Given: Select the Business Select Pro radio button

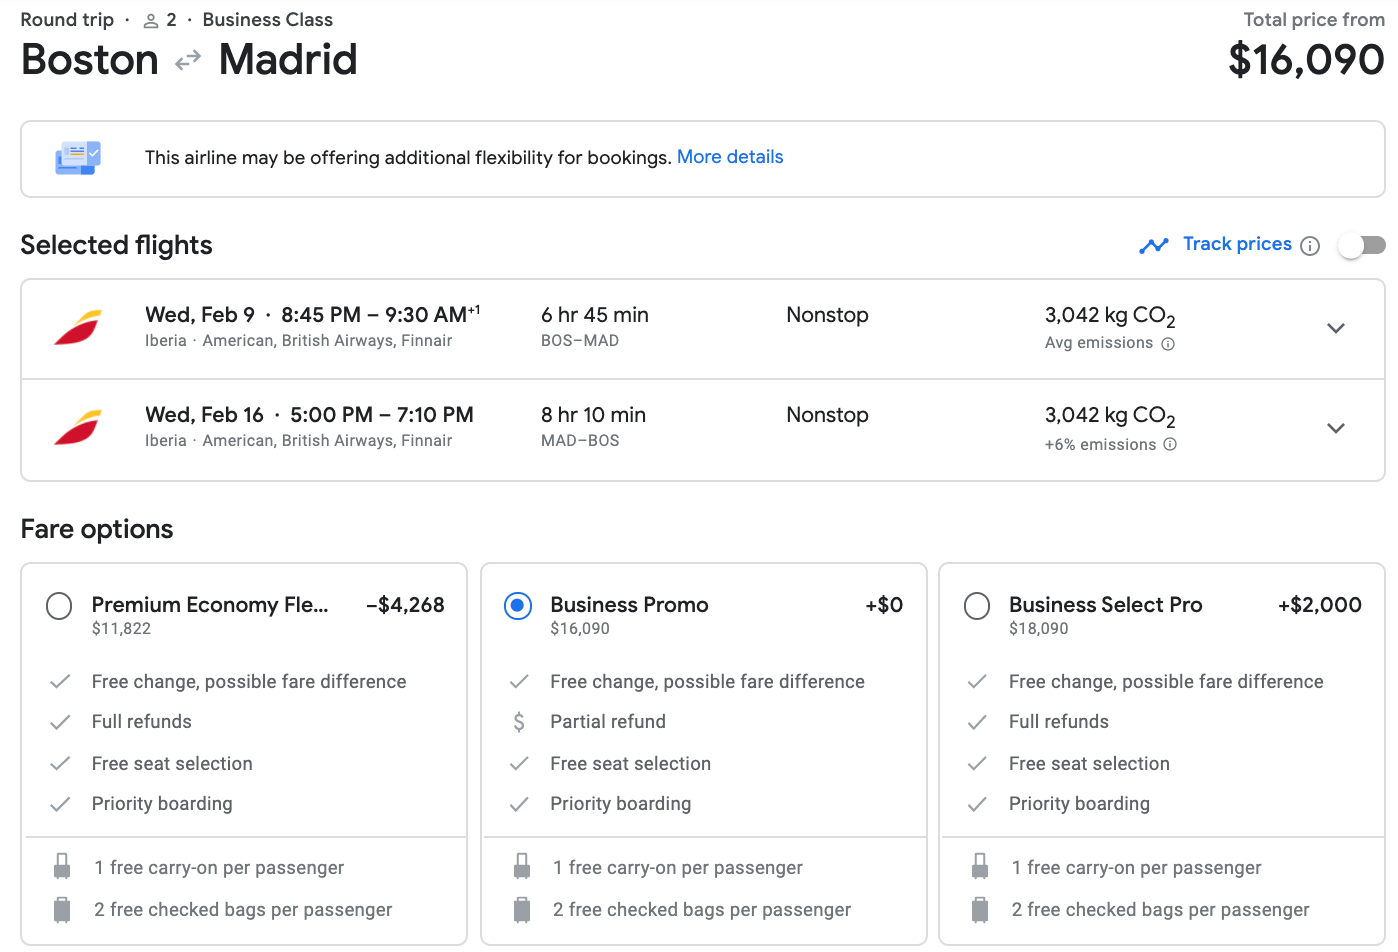Looking at the screenshot, I should pos(976,605).
